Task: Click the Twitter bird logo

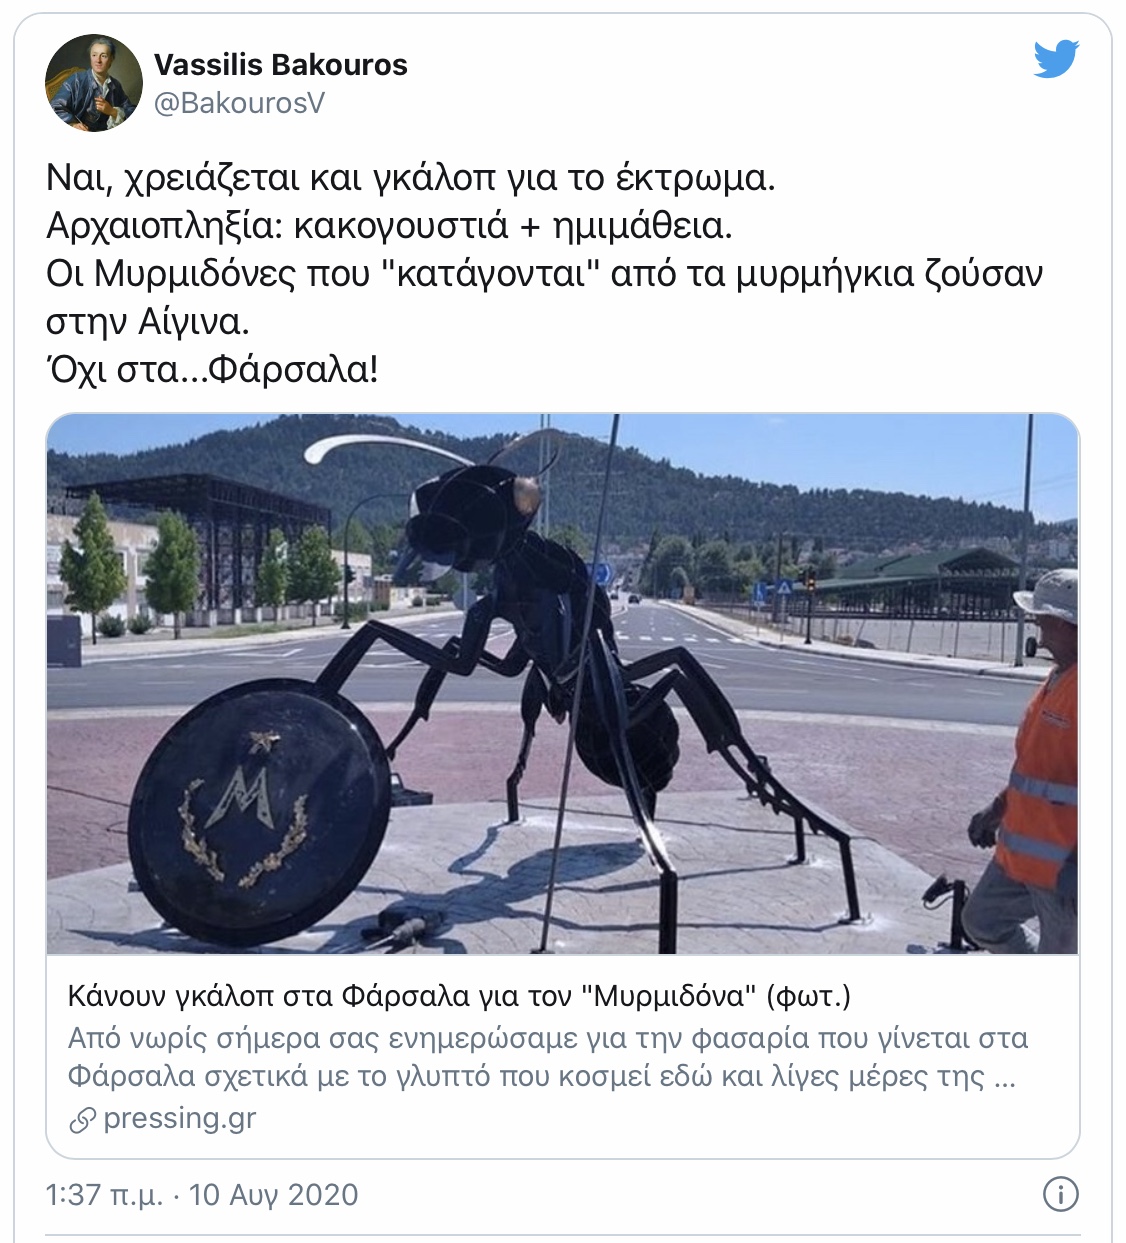Action: pos(1056,59)
